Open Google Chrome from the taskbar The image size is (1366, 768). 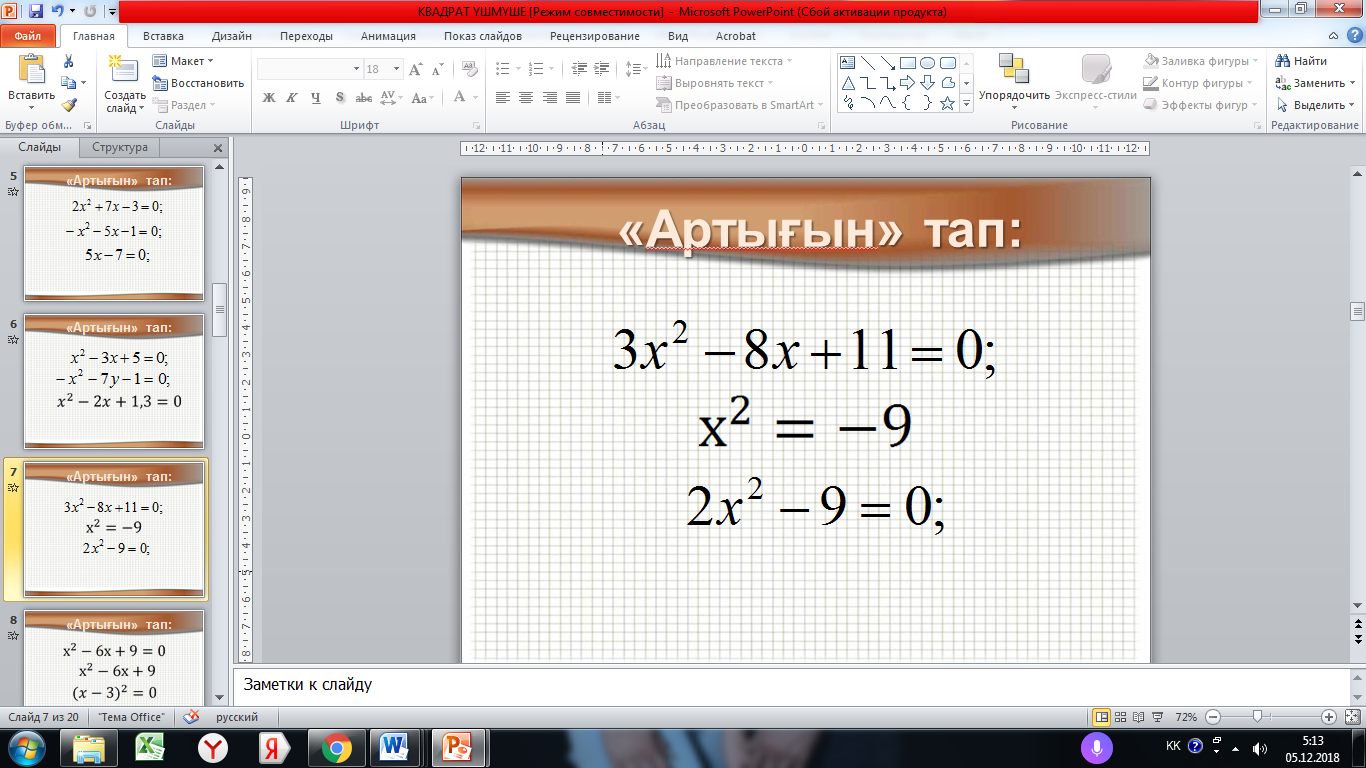click(335, 747)
